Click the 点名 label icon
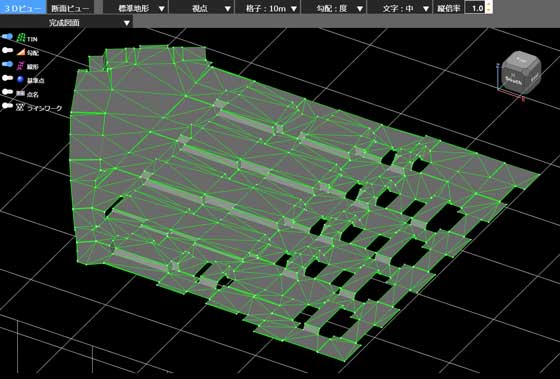 [x=21, y=93]
